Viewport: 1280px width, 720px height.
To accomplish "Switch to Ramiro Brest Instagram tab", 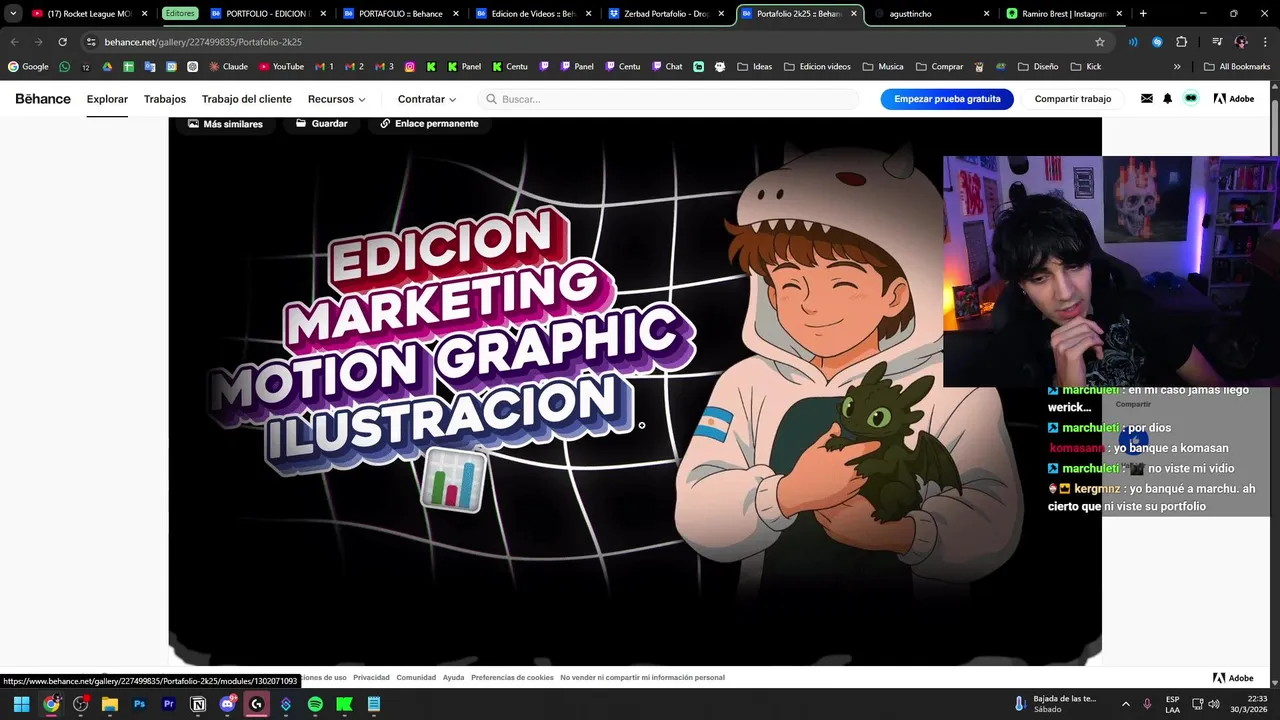I will tap(1062, 14).
